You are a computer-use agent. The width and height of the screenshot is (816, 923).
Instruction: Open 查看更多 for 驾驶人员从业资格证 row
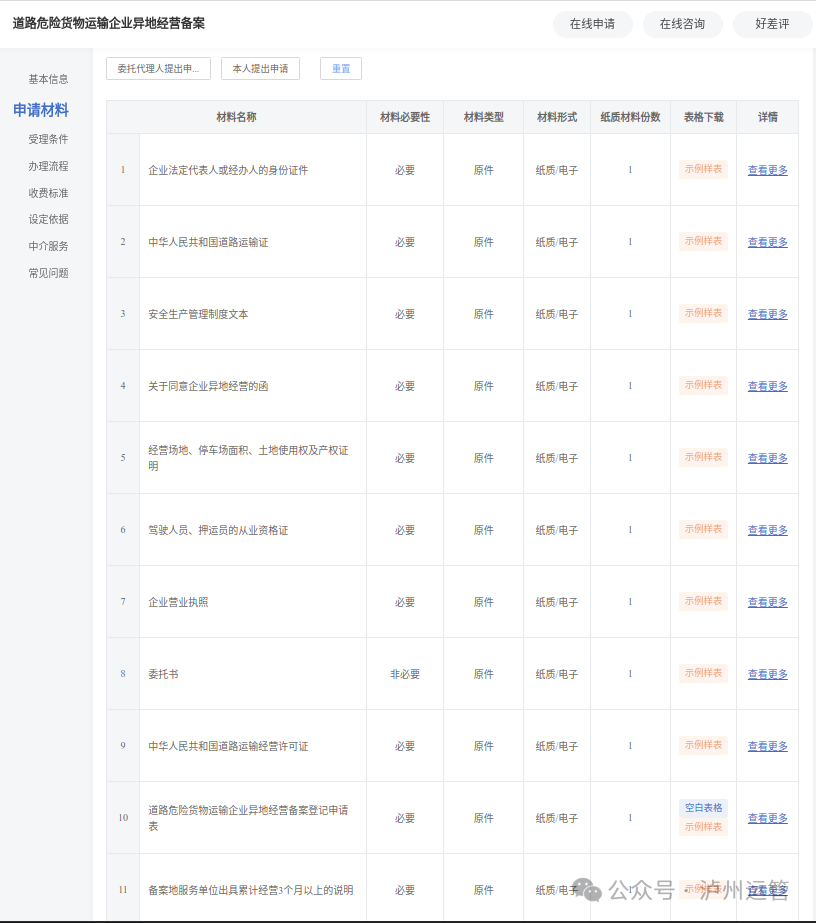pos(768,530)
